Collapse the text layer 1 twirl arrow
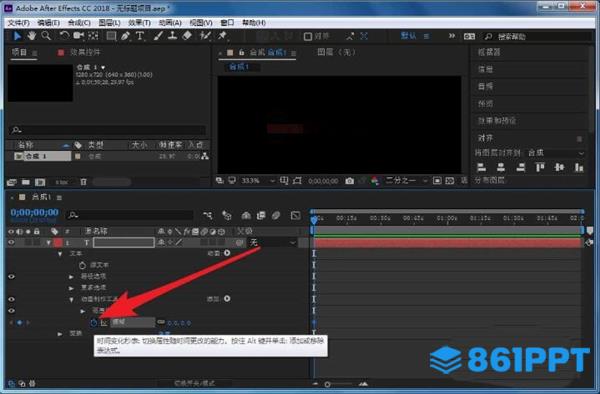Image resolution: width=600 pixels, height=394 pixels. click(x=48, y=243)
